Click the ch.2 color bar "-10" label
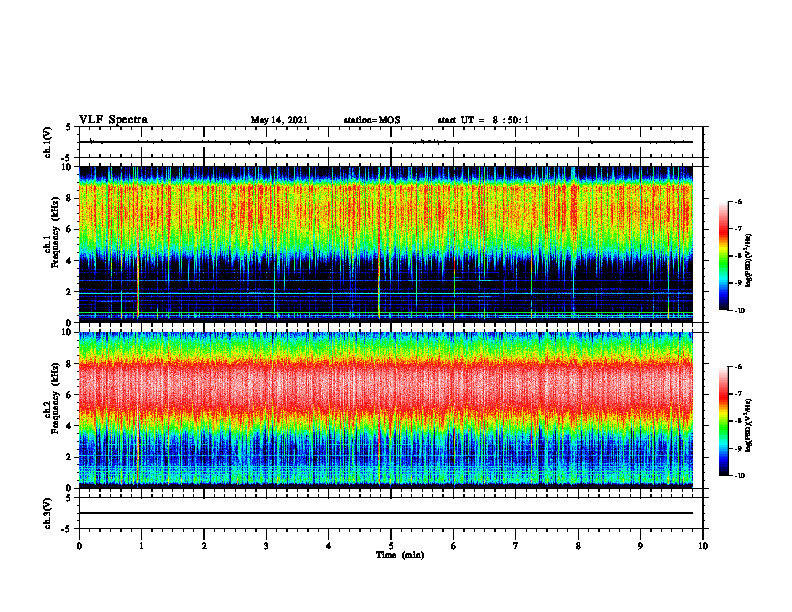 click(x=738, y=476)
